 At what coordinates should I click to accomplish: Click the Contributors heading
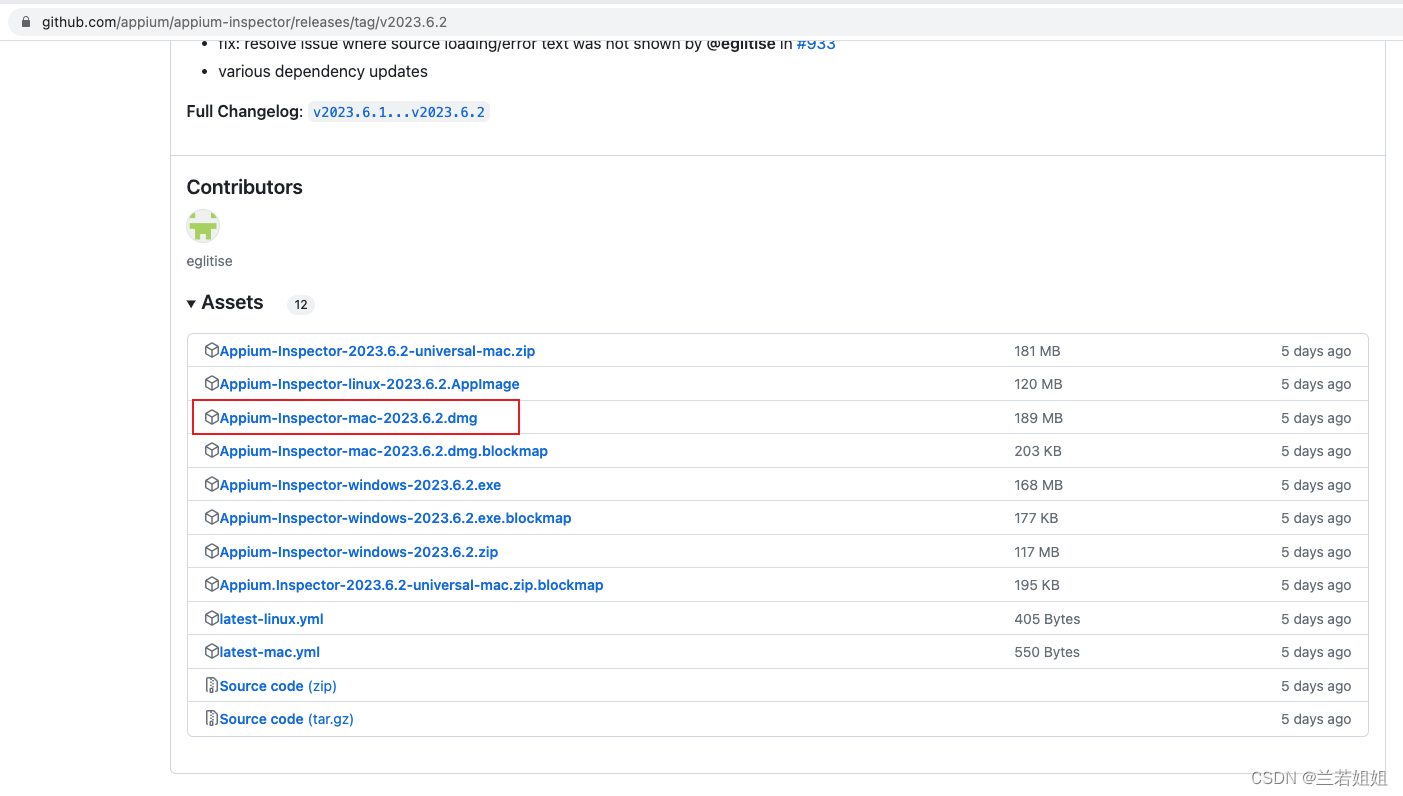(244, 187)
